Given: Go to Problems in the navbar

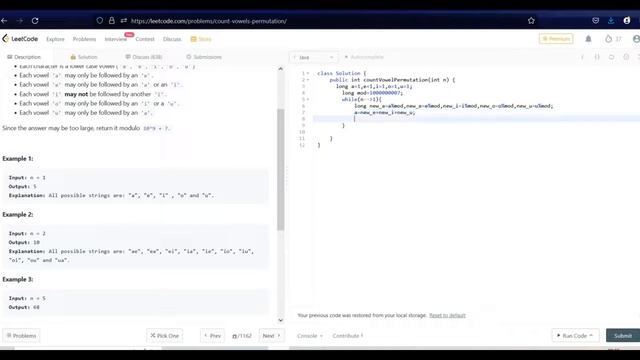Looking at the screenshot, I should click(x=84, y=39).
